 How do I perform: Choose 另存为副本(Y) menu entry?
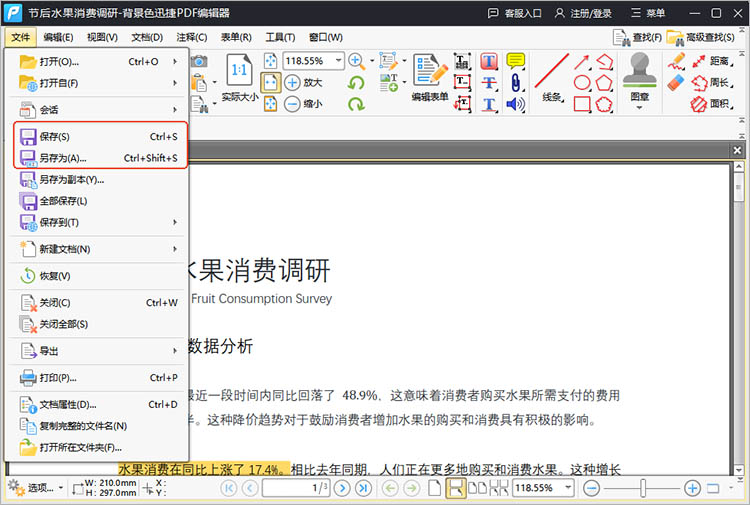click(99, 180)
